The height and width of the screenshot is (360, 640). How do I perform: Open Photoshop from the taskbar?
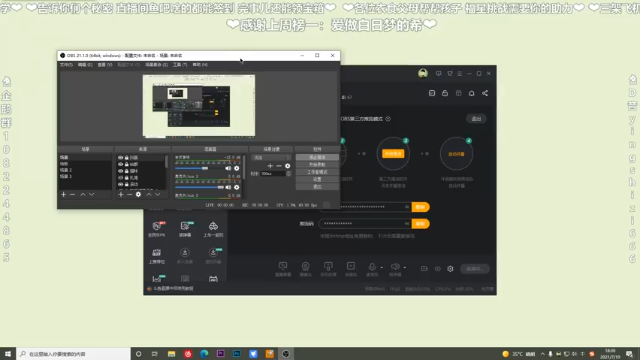[x=237, y=354]
